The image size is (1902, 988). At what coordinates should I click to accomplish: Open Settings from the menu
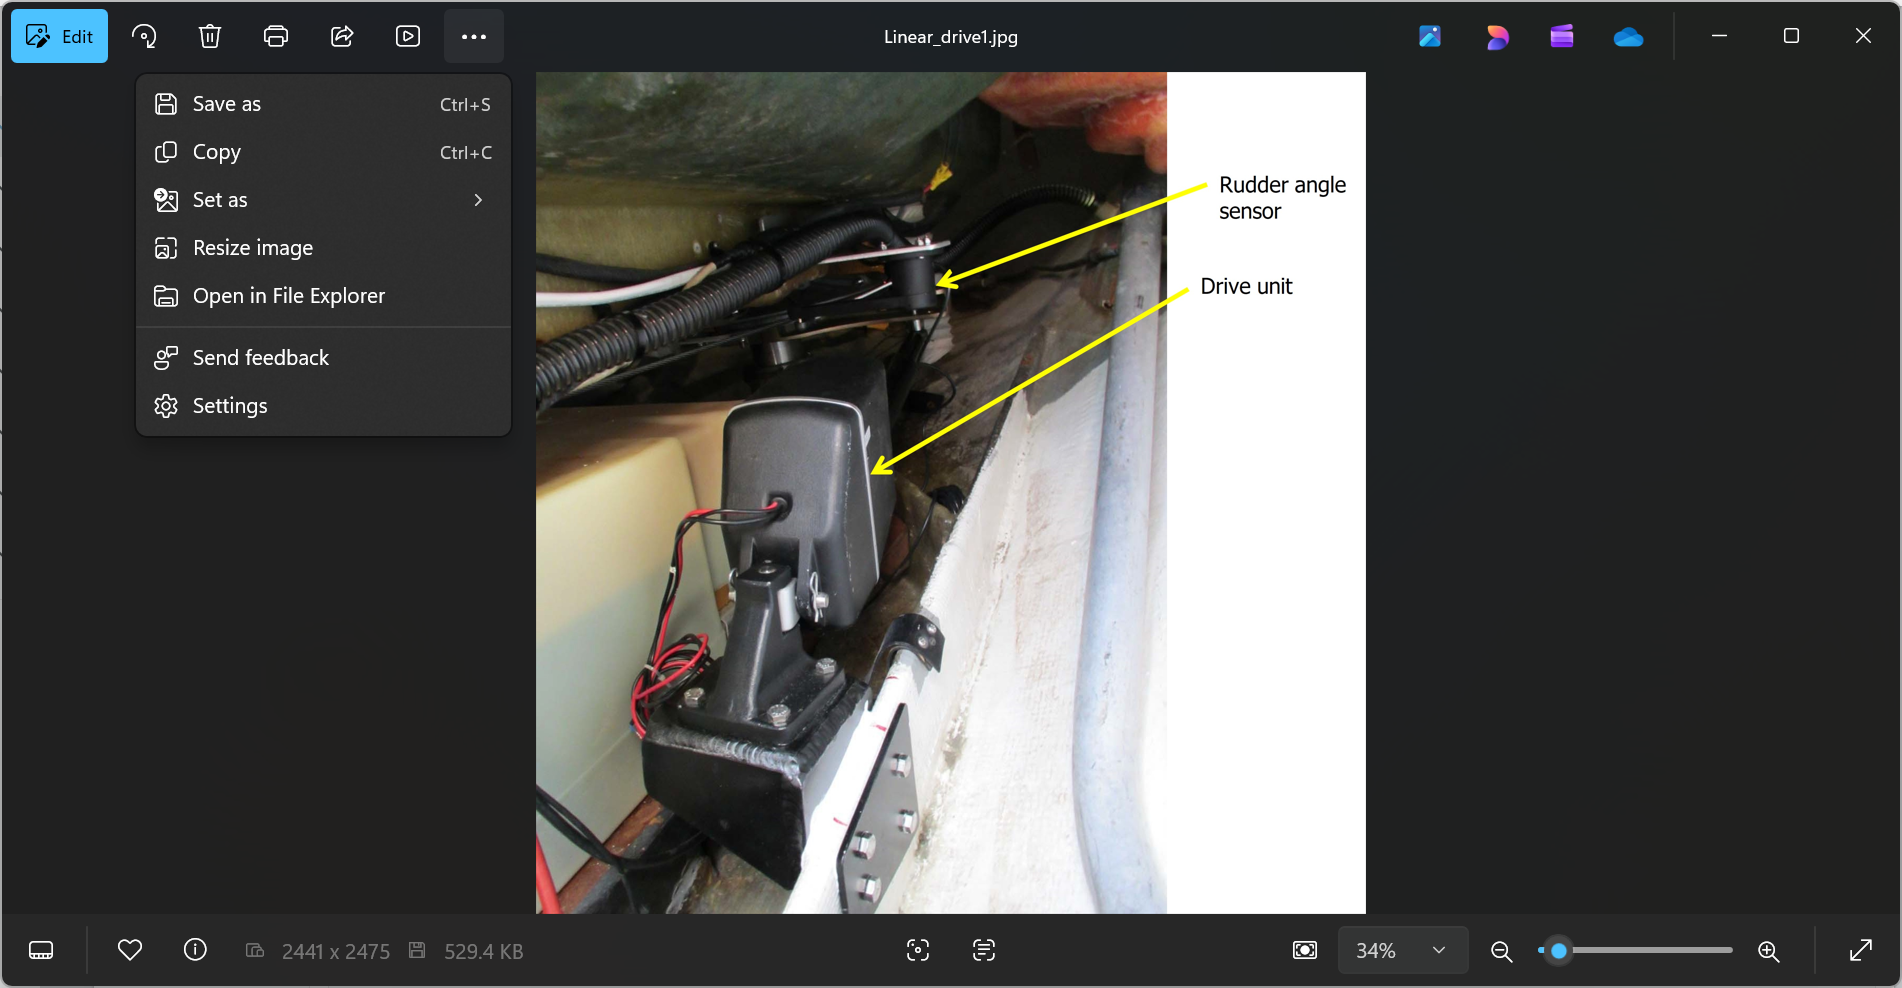click(323, 406)
